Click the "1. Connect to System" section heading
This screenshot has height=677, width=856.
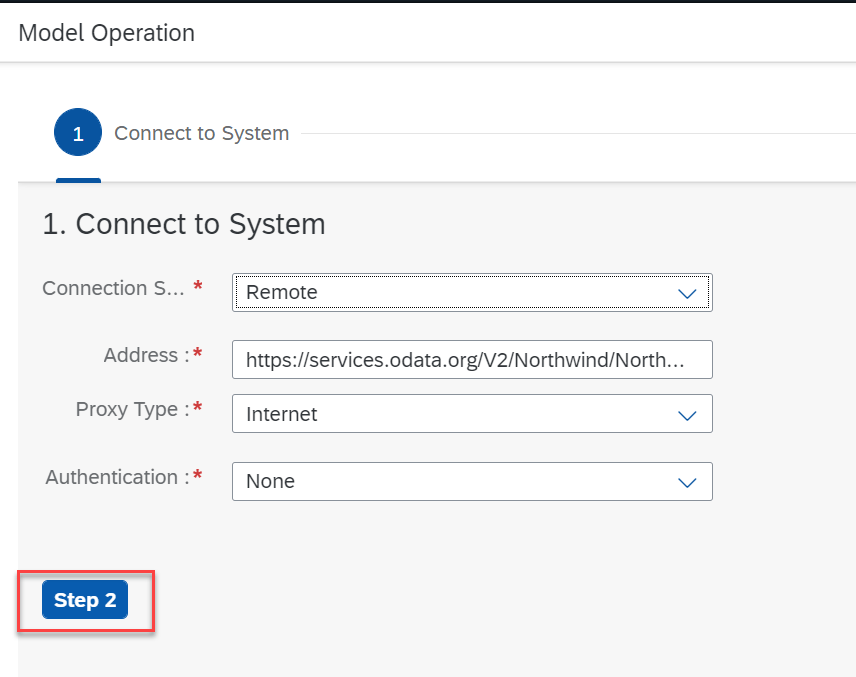click(184, 224)
